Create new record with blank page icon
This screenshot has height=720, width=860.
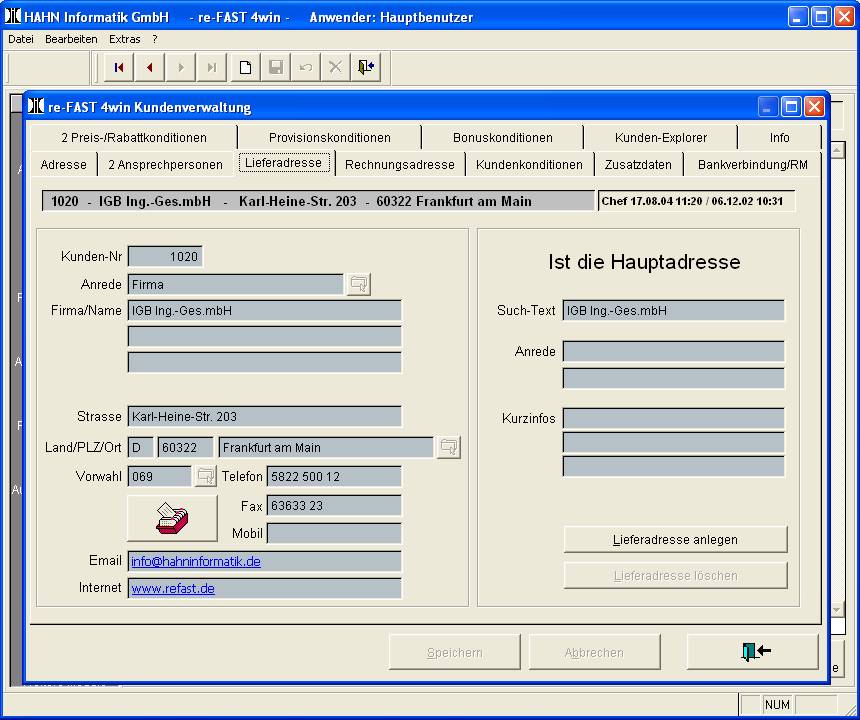[x=245, y=67]
